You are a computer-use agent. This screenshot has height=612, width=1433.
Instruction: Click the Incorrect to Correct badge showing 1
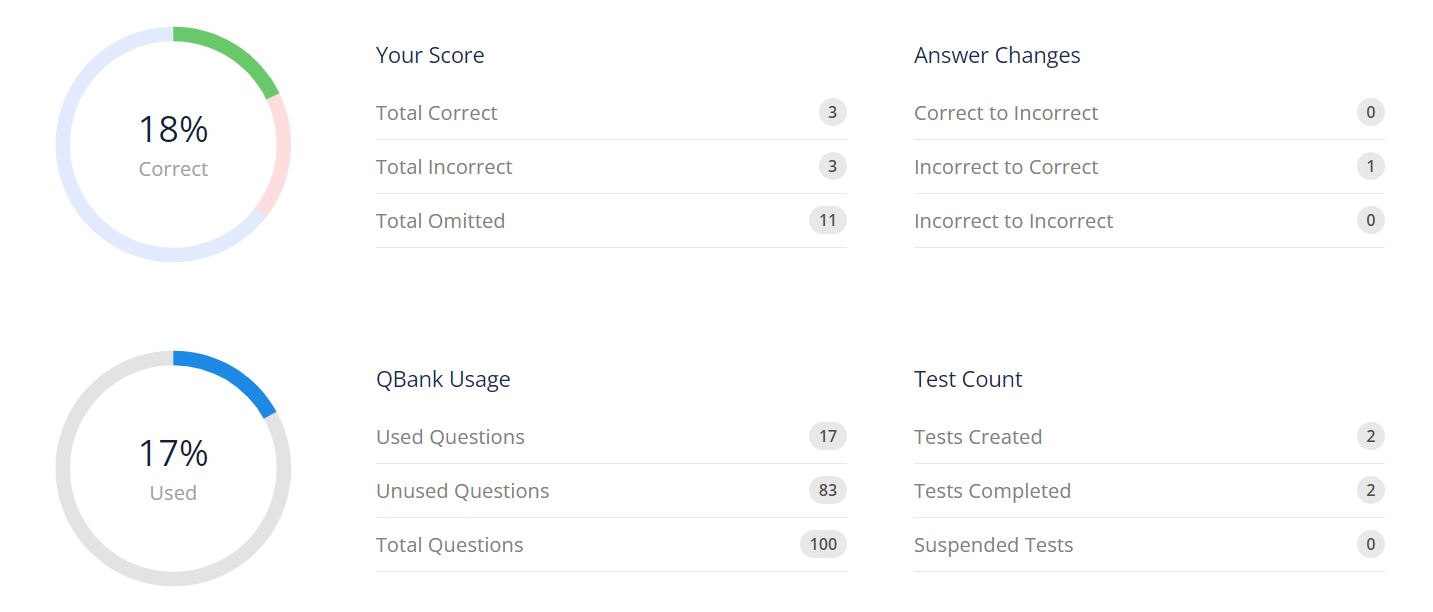pyautogui.click(x=1369, y=166)
